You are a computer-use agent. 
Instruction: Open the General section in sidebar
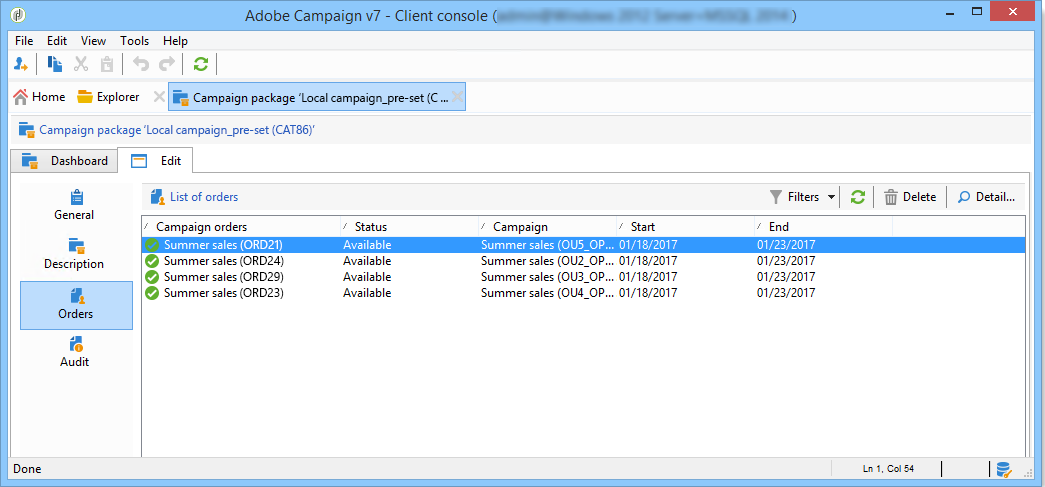click(76, 206)
